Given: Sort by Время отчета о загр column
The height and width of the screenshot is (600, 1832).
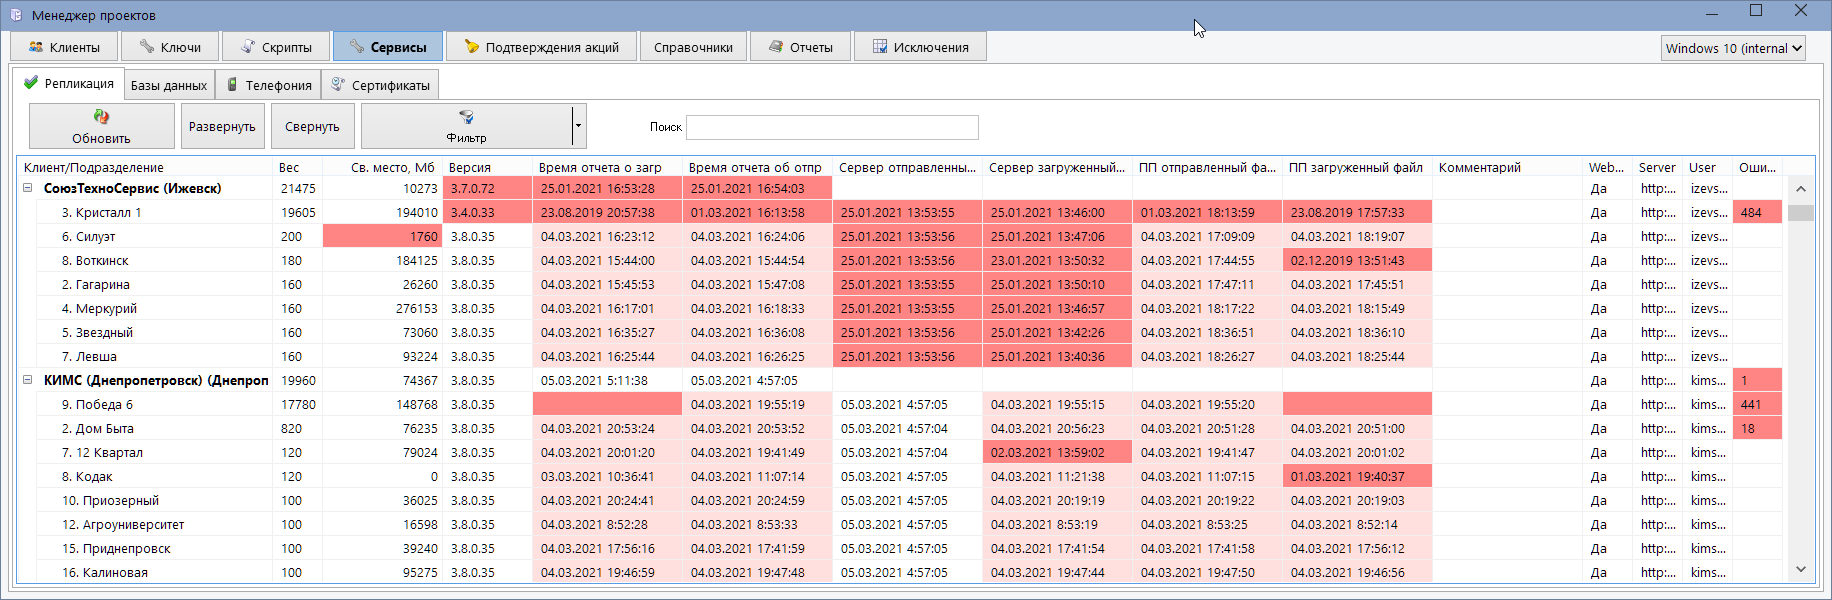Looking at the screenshot, I should pos(607,167).
